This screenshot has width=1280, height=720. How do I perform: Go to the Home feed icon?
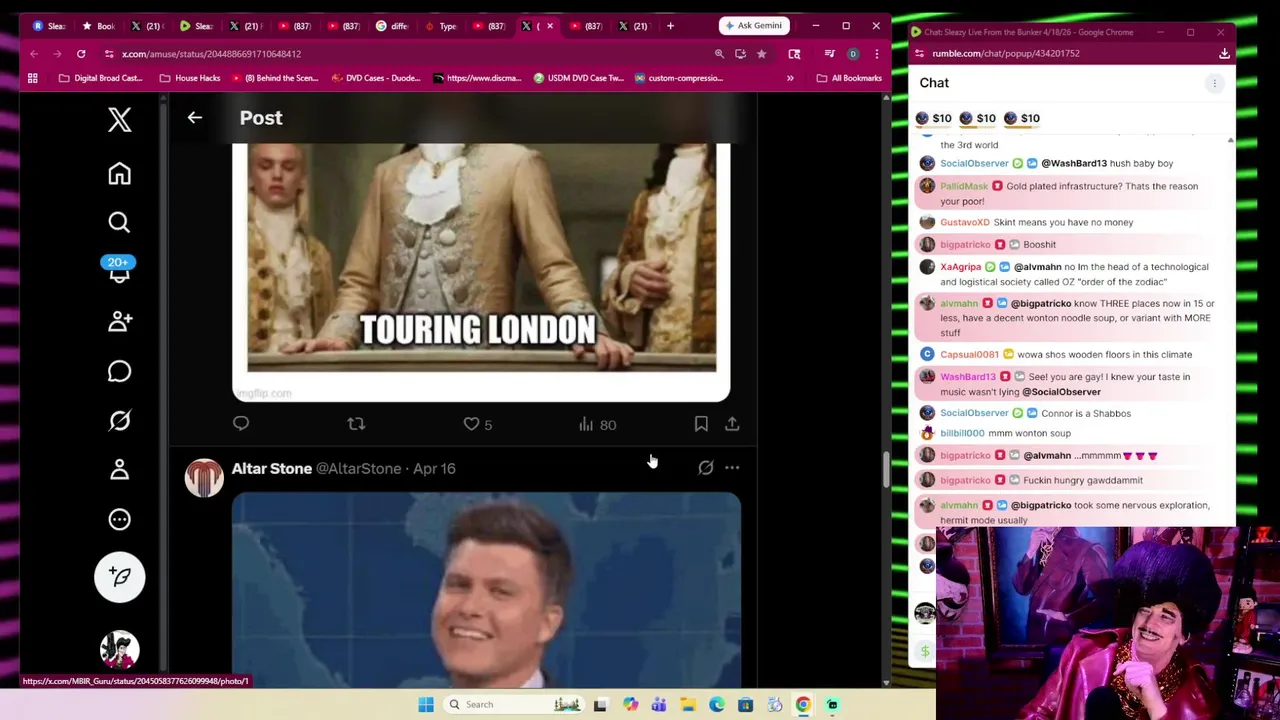coord(119,174)
